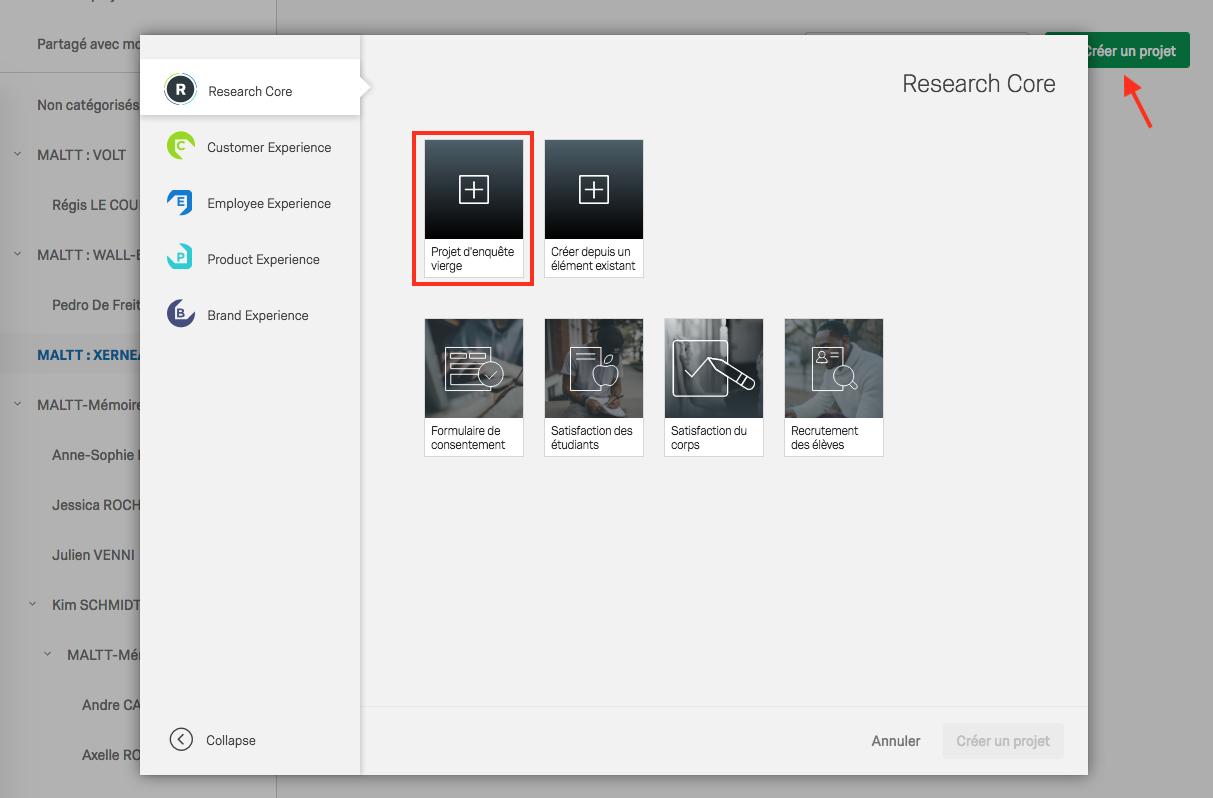Collapse the MALTT : VOLT folder

coord(17,154)
